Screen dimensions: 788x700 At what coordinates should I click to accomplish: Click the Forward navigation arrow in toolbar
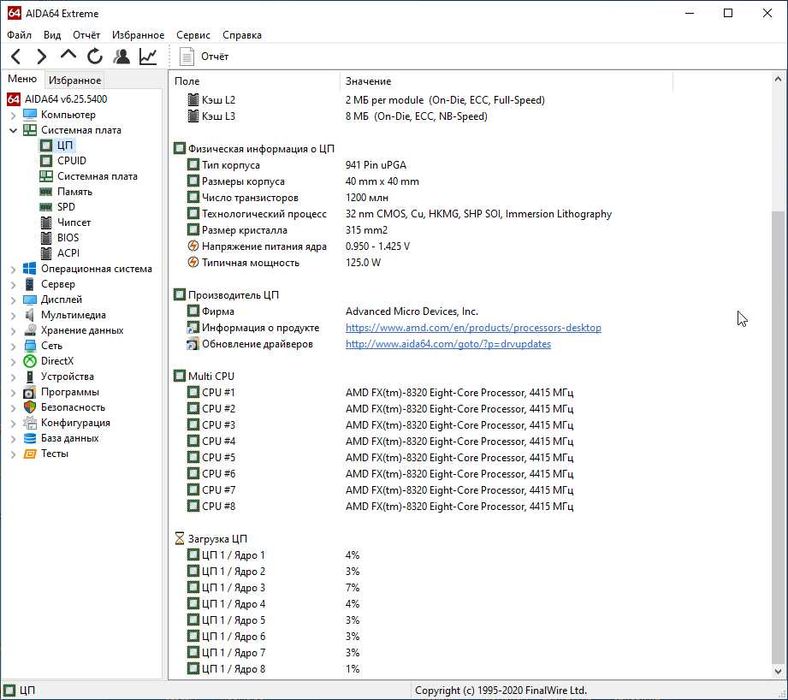[x=42, y=57]
